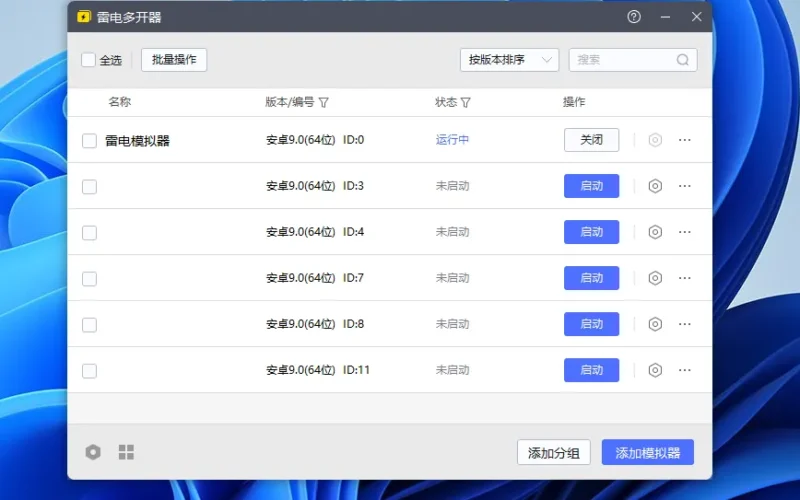
Task: Tick checkbox for emulator ID:11
Action: 89,371
